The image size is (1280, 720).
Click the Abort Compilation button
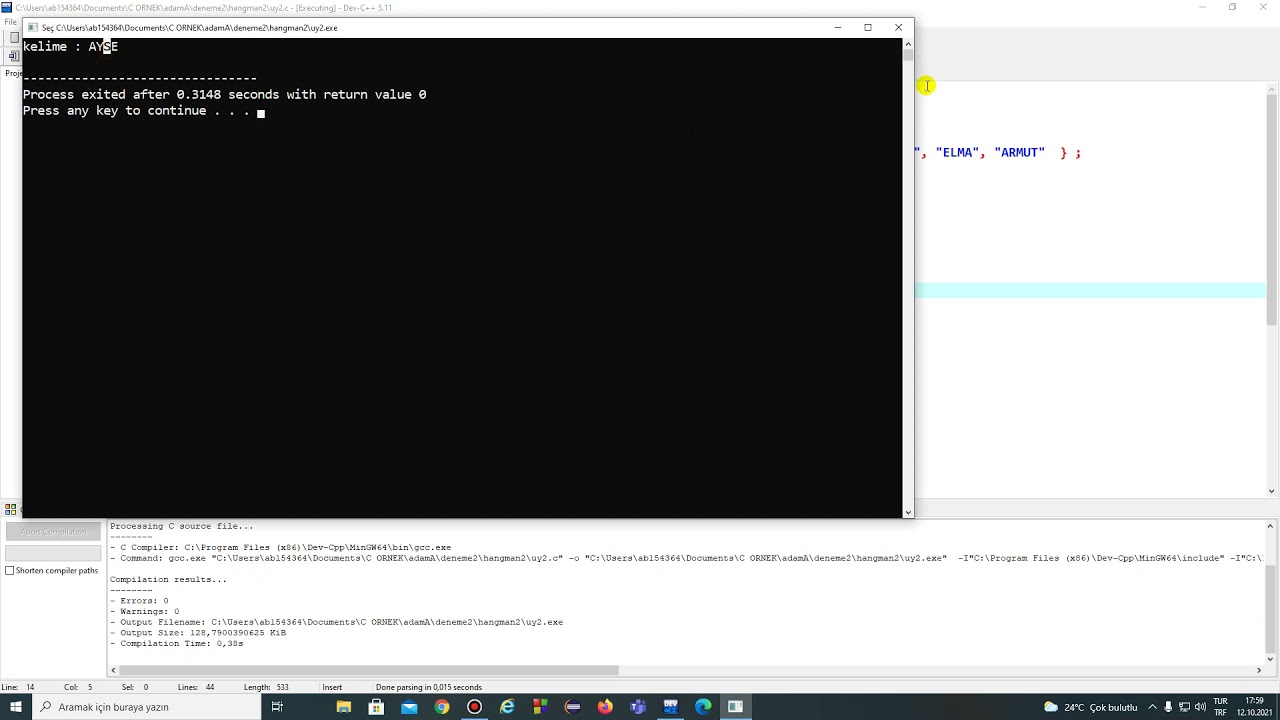pyautogui.click(x=53, y=532)
